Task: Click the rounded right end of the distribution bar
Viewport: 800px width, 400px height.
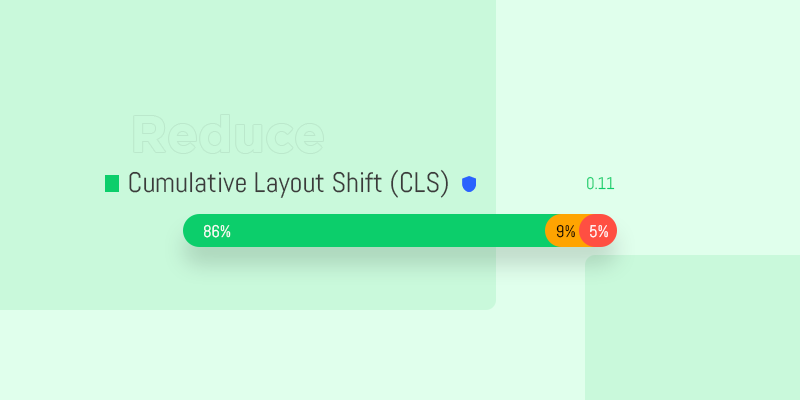Action: [x=609, y=231]
